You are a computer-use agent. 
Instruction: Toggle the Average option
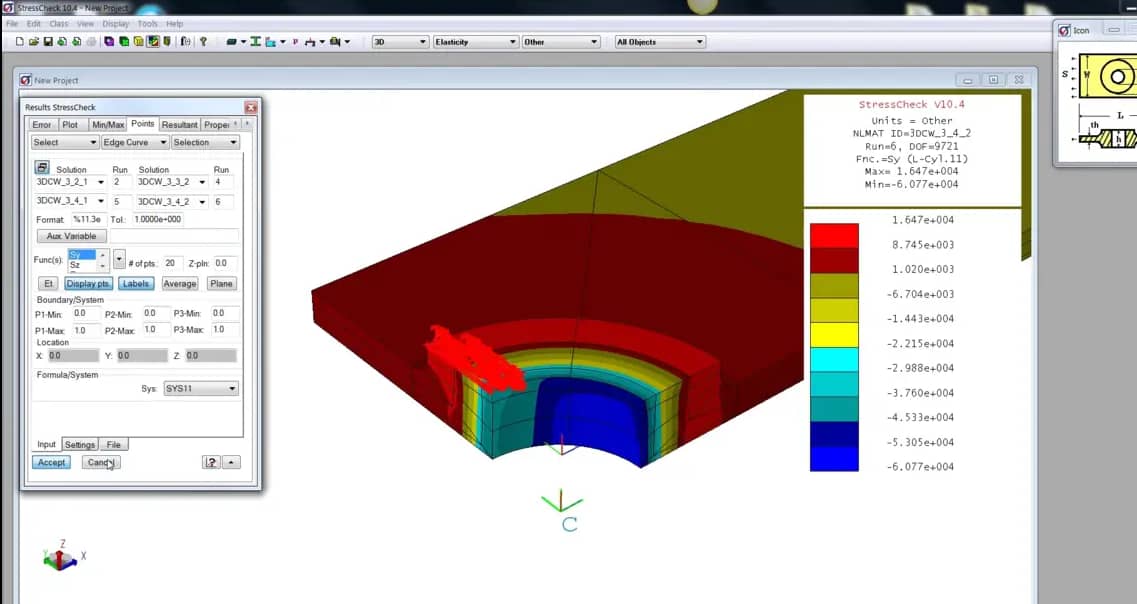(180, 284)
